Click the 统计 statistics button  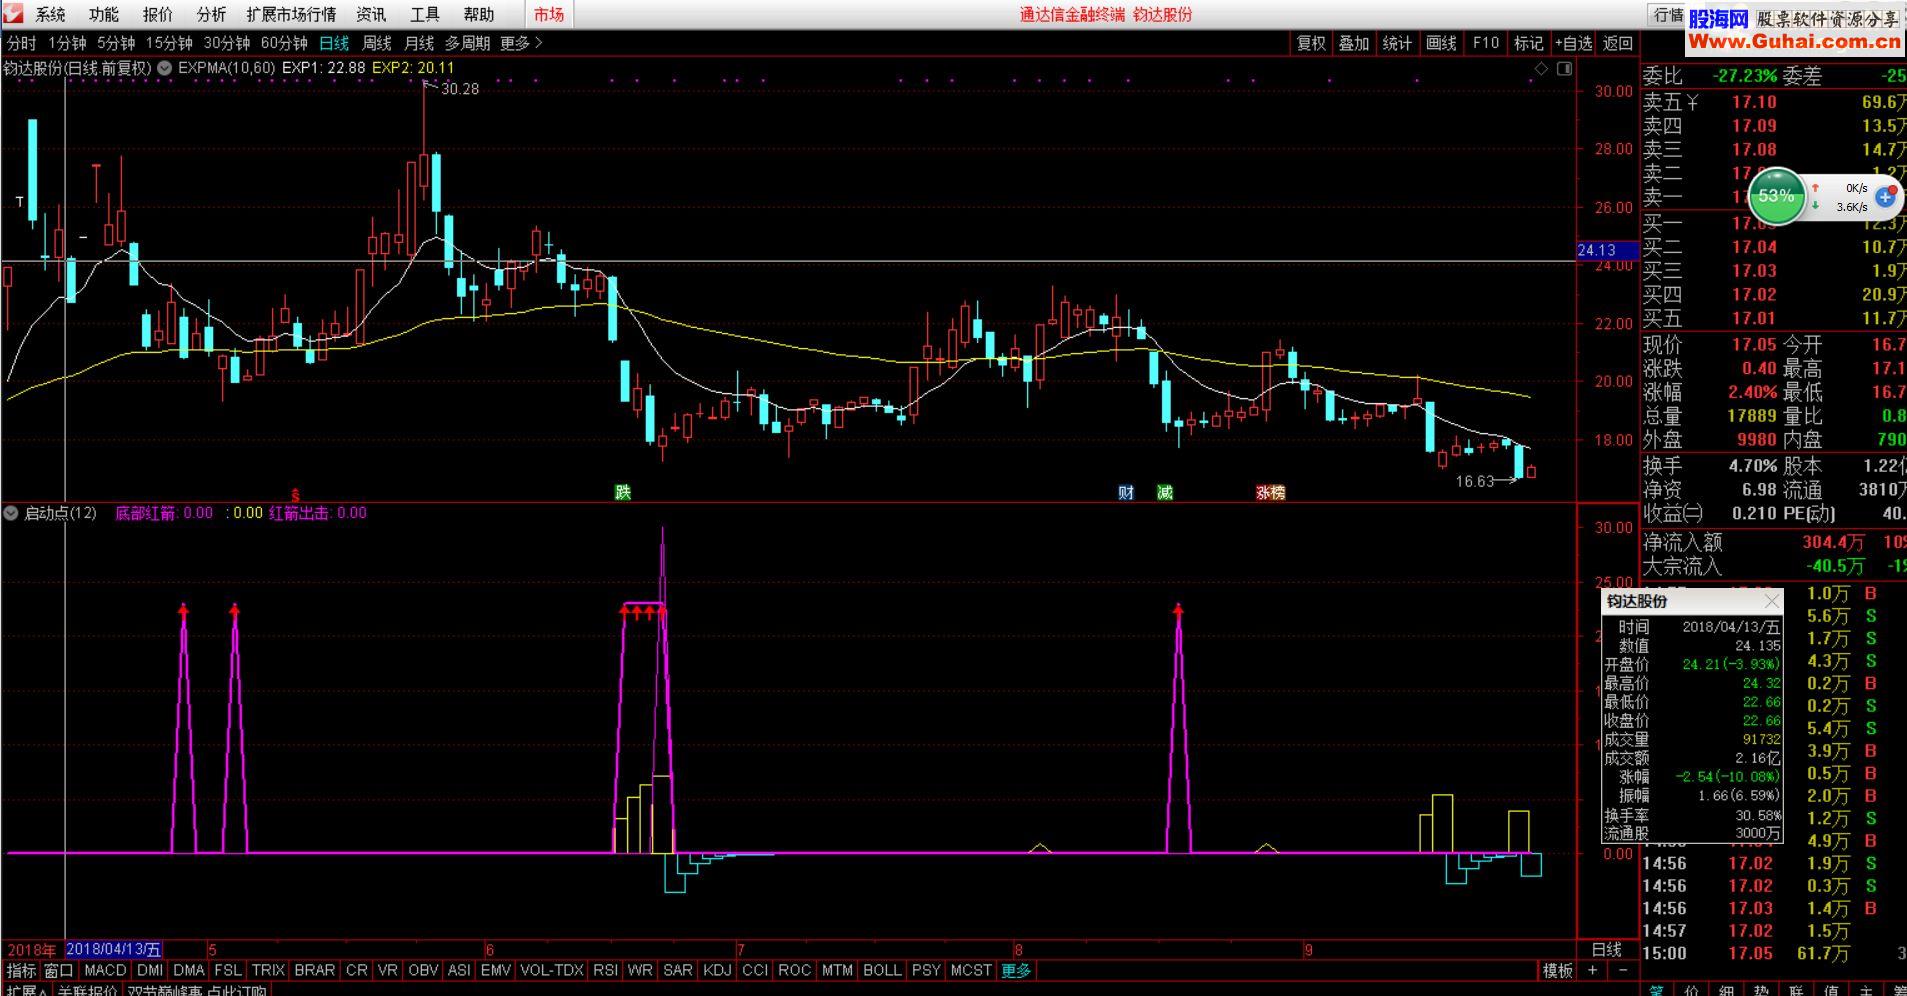[1397, 43]
